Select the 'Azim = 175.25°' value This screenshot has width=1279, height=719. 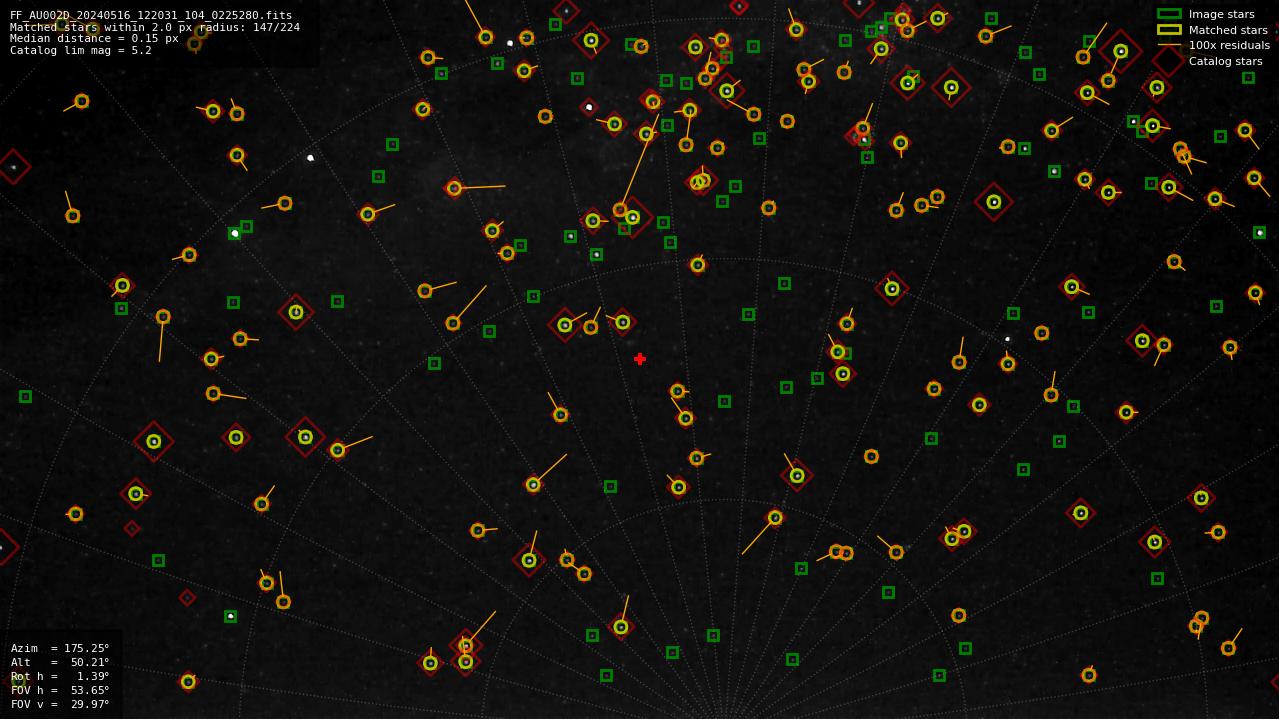click(60, 648)
